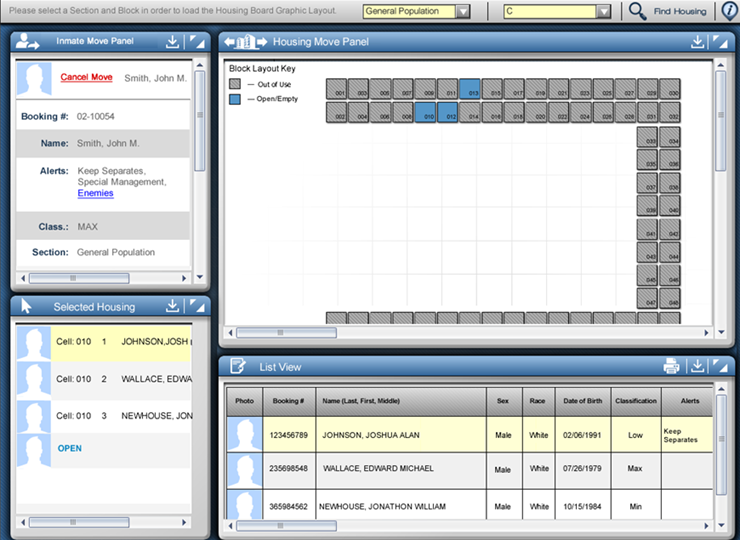Open the info icon in top bar
The image size is (740, 540).
[728, 11]
